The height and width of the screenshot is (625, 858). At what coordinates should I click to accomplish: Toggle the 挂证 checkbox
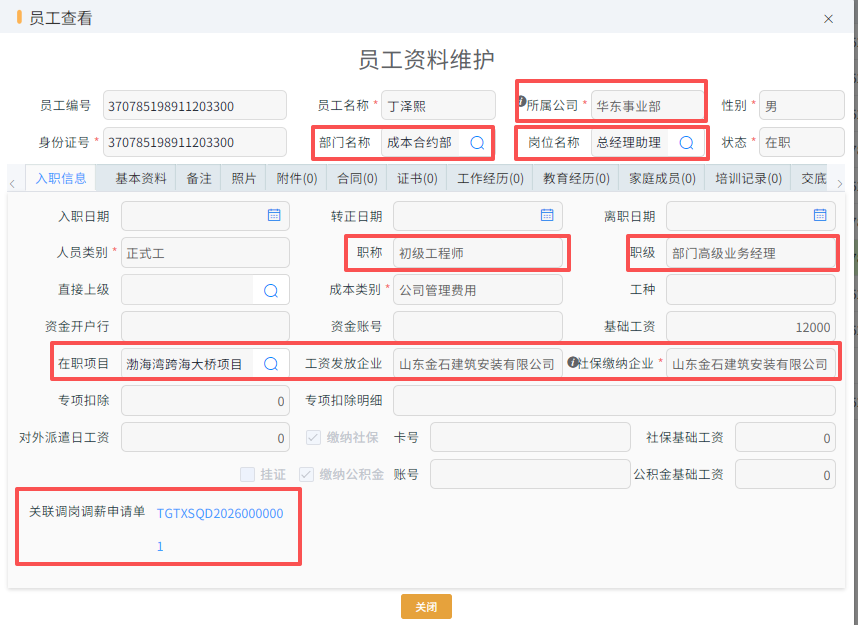[x=247, y=474]
